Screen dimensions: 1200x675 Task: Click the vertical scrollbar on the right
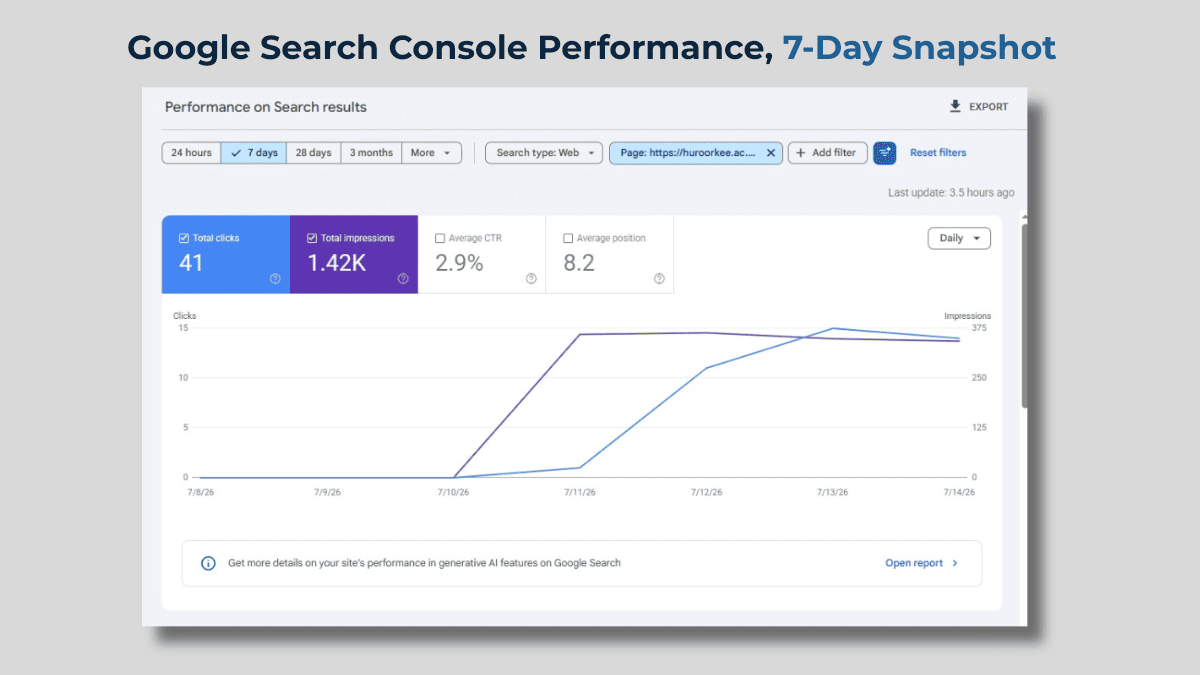click(x=1023, y=315)
